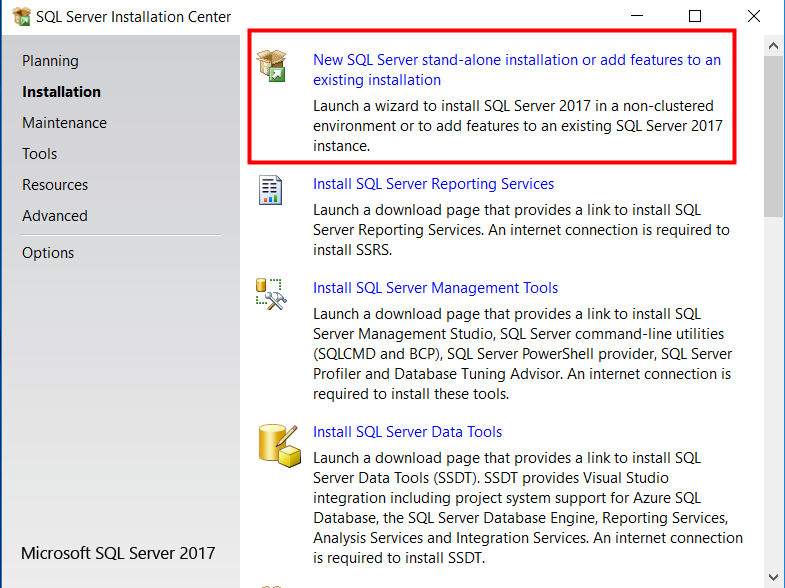Maximize the Installation Center window
Image resolution: width=785 pixels, height=588 pixels.
pyautogui.click(x=695, y=17)
